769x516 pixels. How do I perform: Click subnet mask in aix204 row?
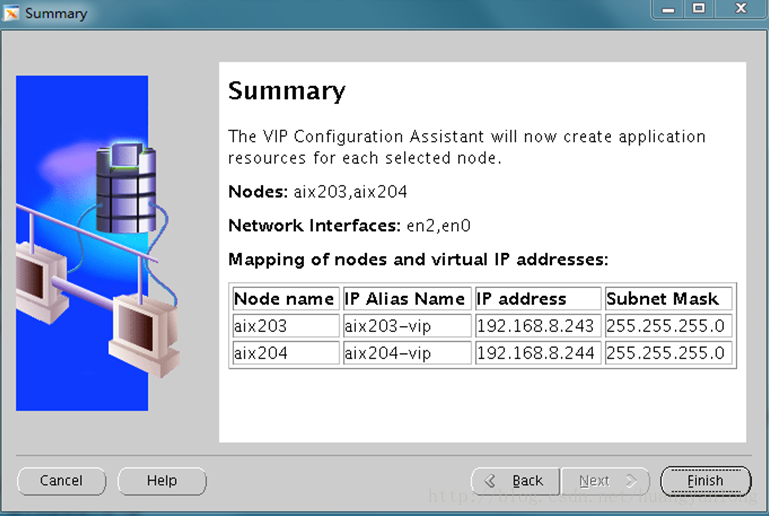click(x=668, y=353)
